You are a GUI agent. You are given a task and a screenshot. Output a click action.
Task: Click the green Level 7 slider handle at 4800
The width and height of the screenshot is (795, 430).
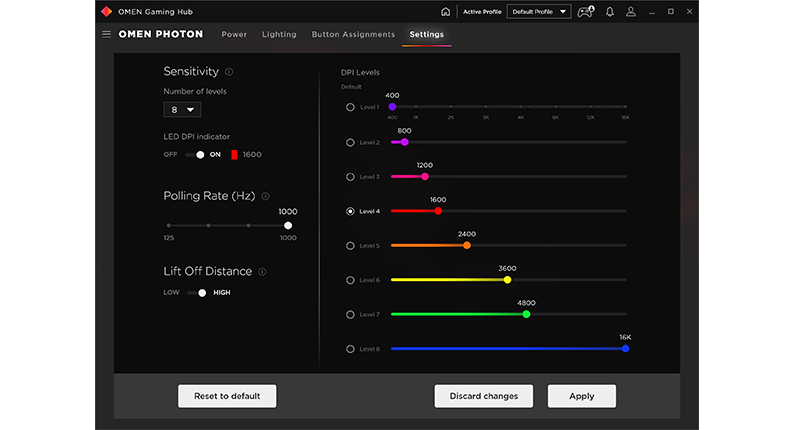coord(526,314)
